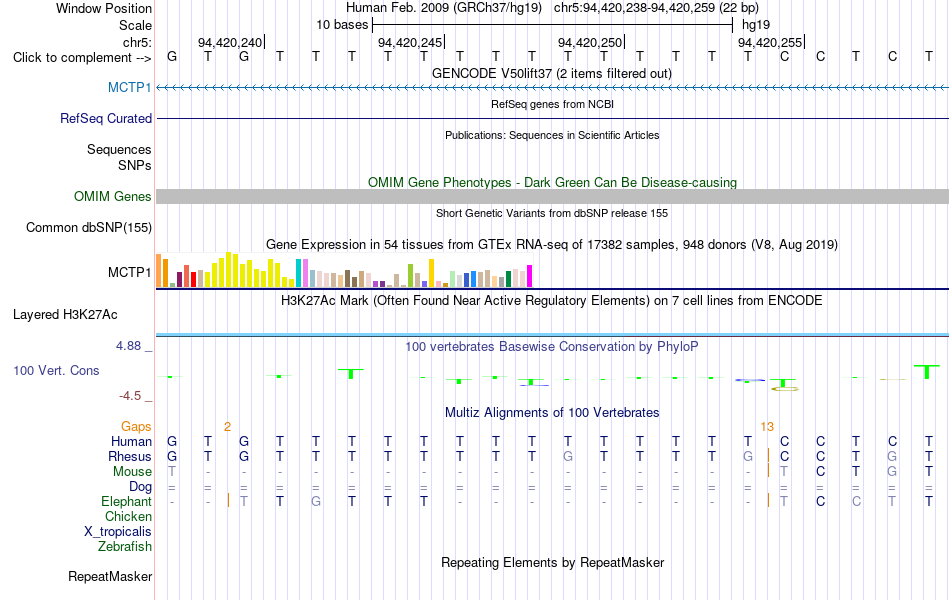This screenshot has width=950, height=600.
Task: Select the Mouse species row label
Action: (x=133, y=472)
